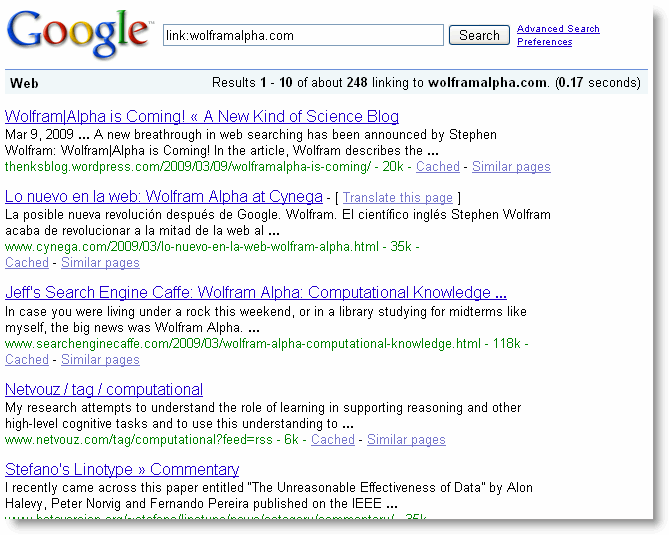Open Cached link for cynega.com result
The height and width of the screenshot is (535, 669).
[27, 262]
